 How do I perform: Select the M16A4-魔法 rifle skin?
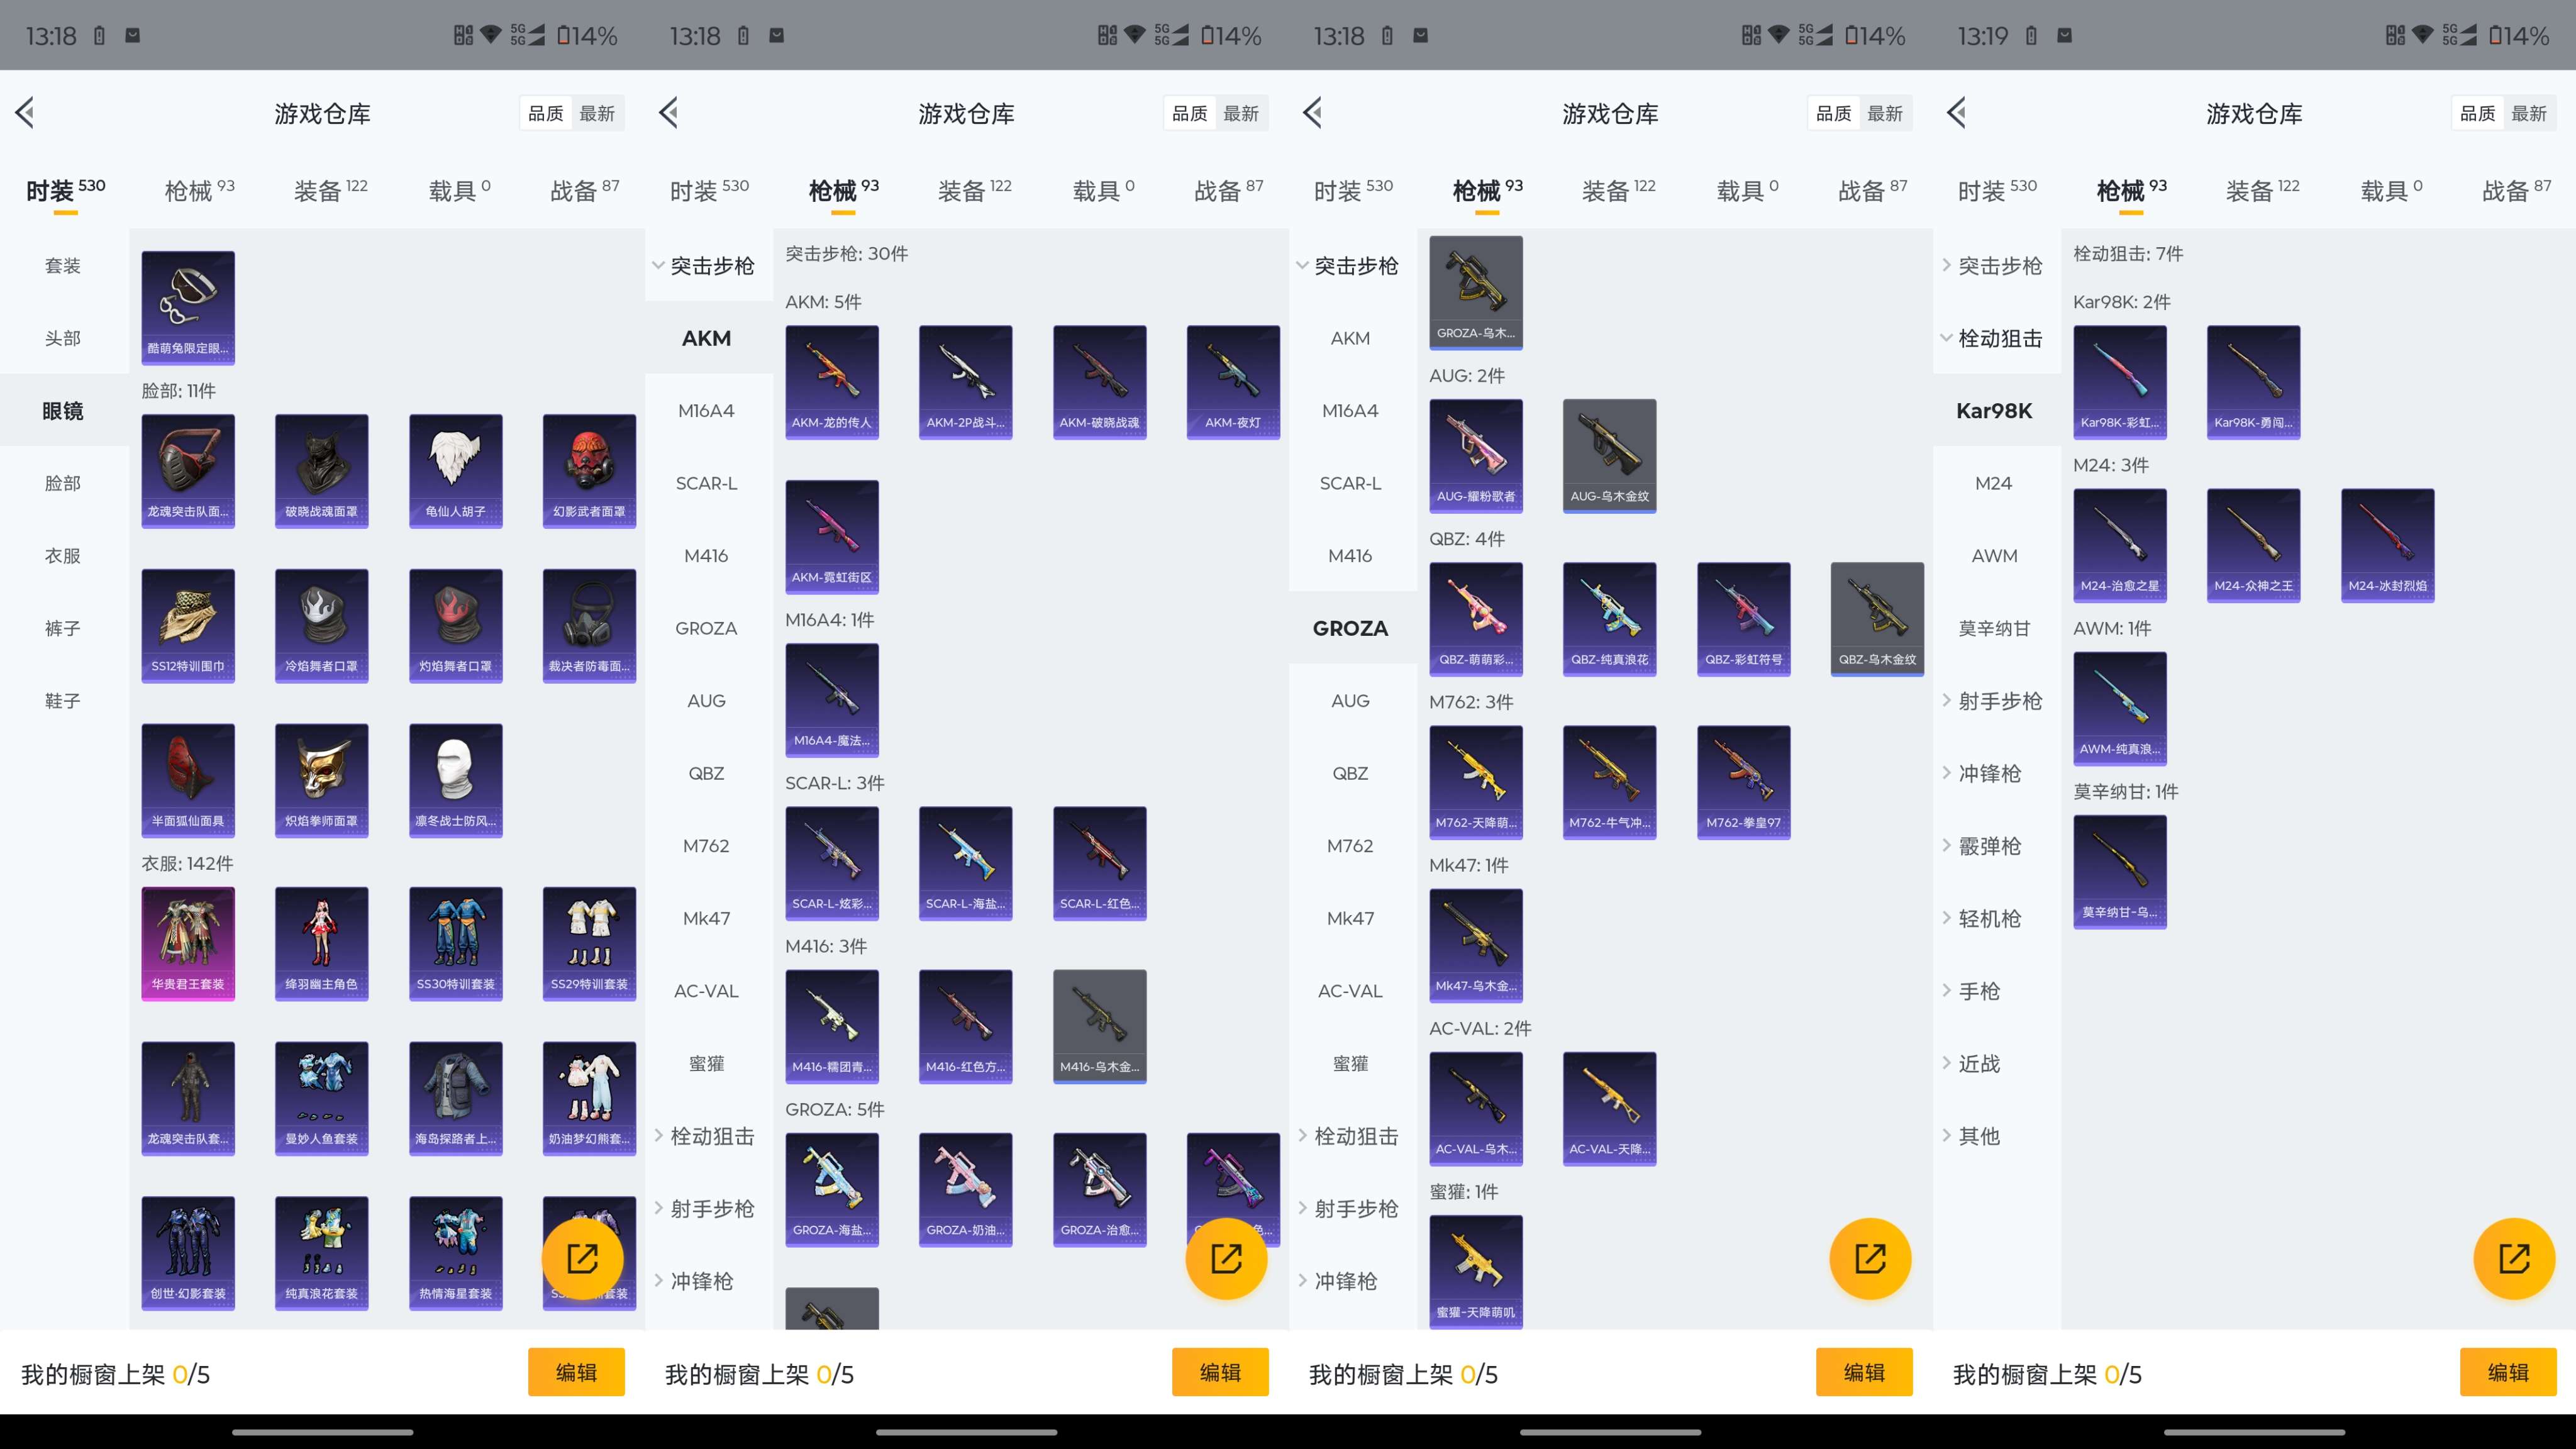832,700
